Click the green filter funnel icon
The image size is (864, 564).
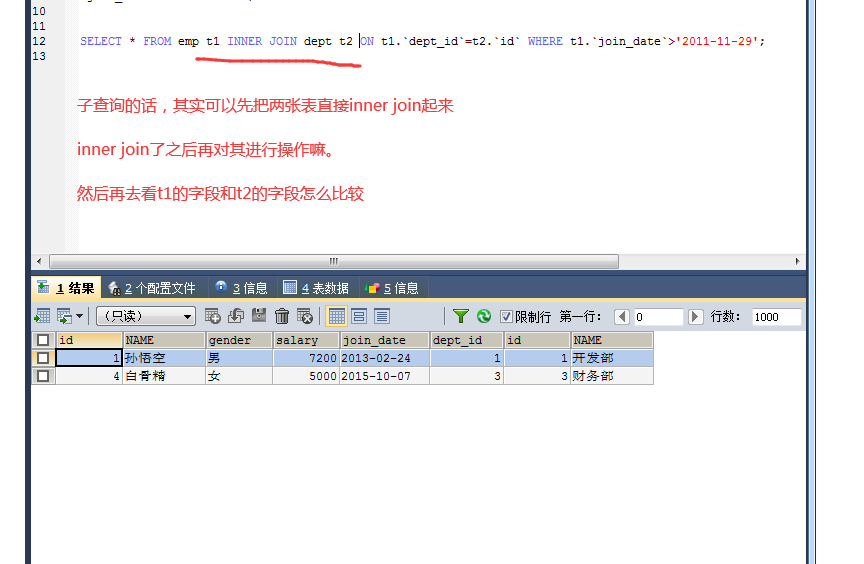click(x=461, y=316)
